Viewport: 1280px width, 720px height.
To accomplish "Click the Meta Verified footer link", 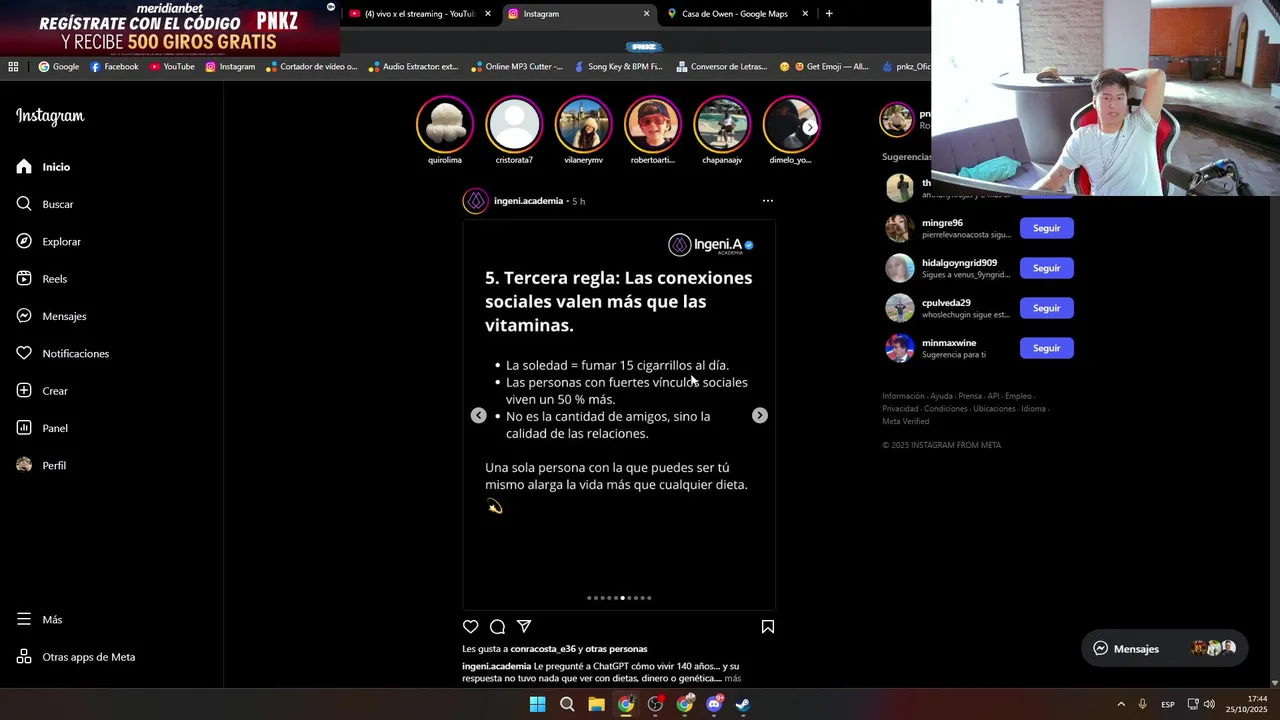I will tap(905, 421).
